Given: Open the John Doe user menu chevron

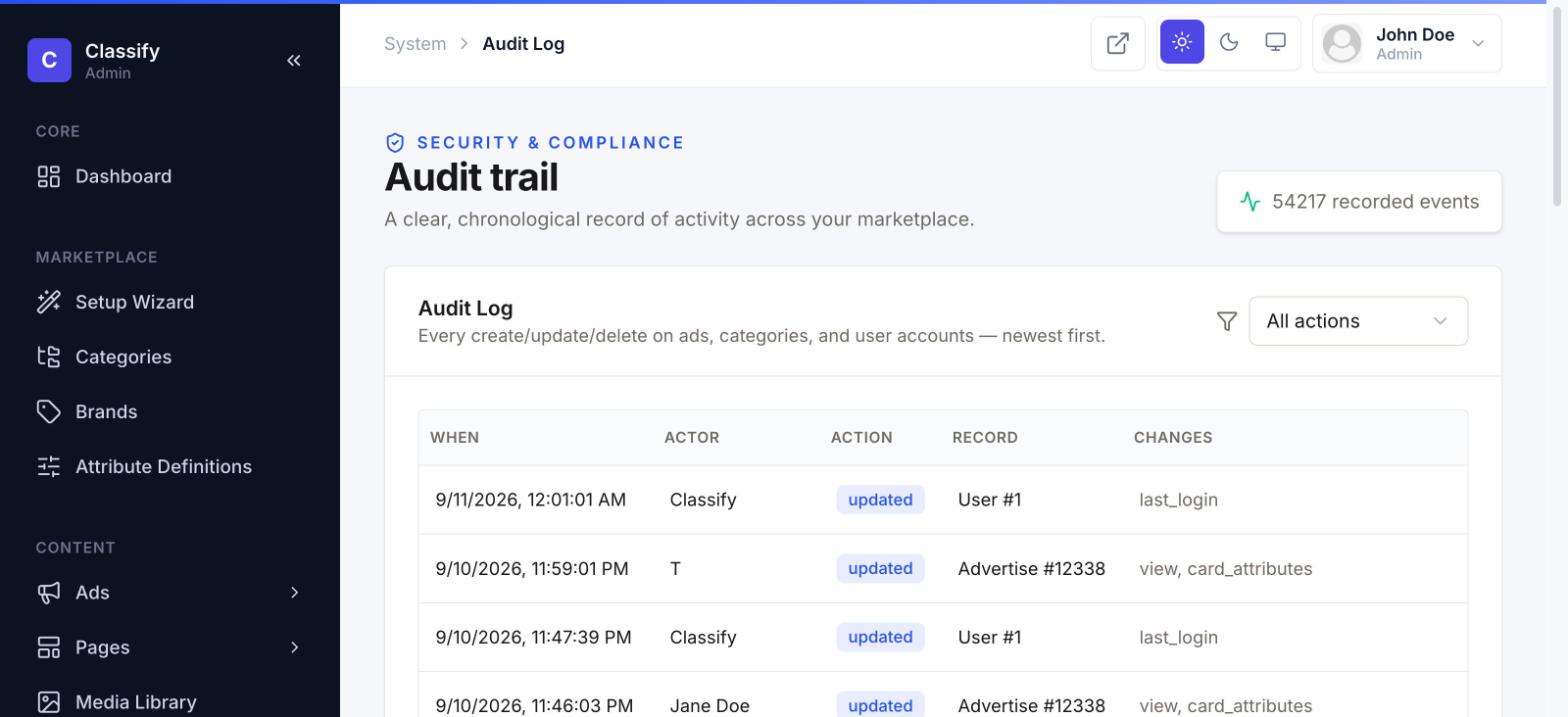Looking at the screenshot, I should coord(1478,43).
